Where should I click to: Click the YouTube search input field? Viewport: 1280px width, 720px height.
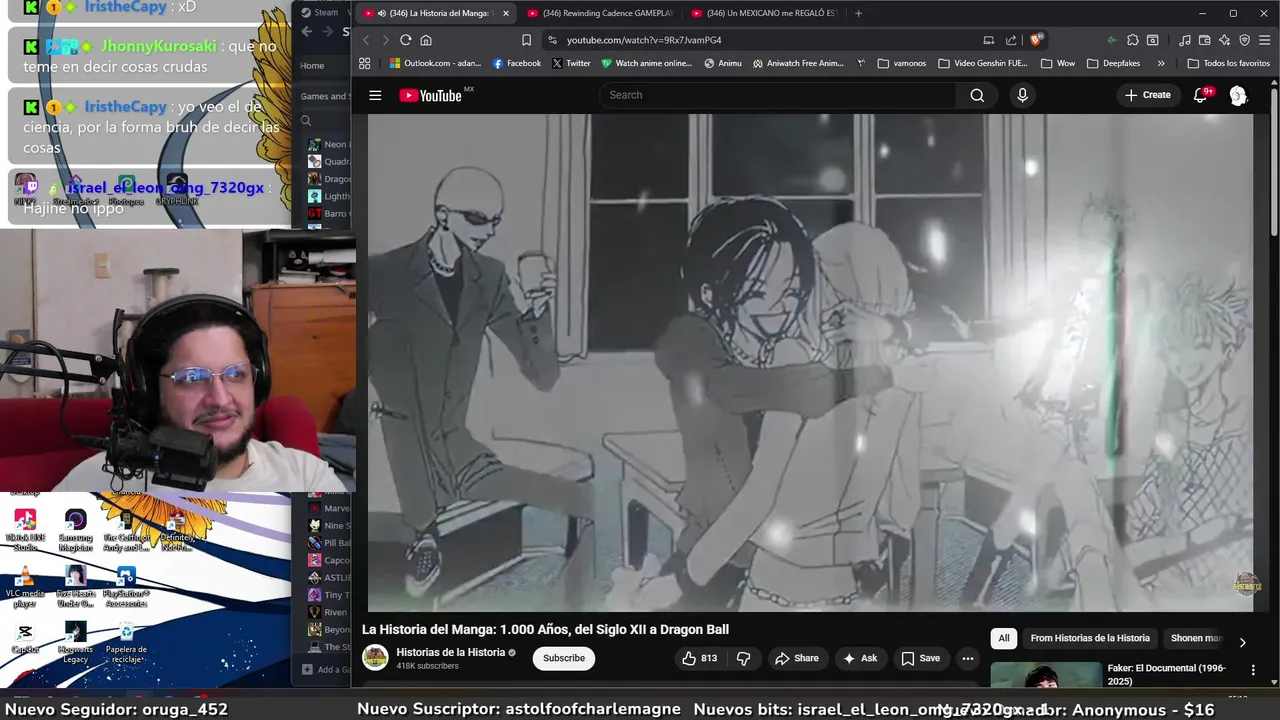click(778, 95)
